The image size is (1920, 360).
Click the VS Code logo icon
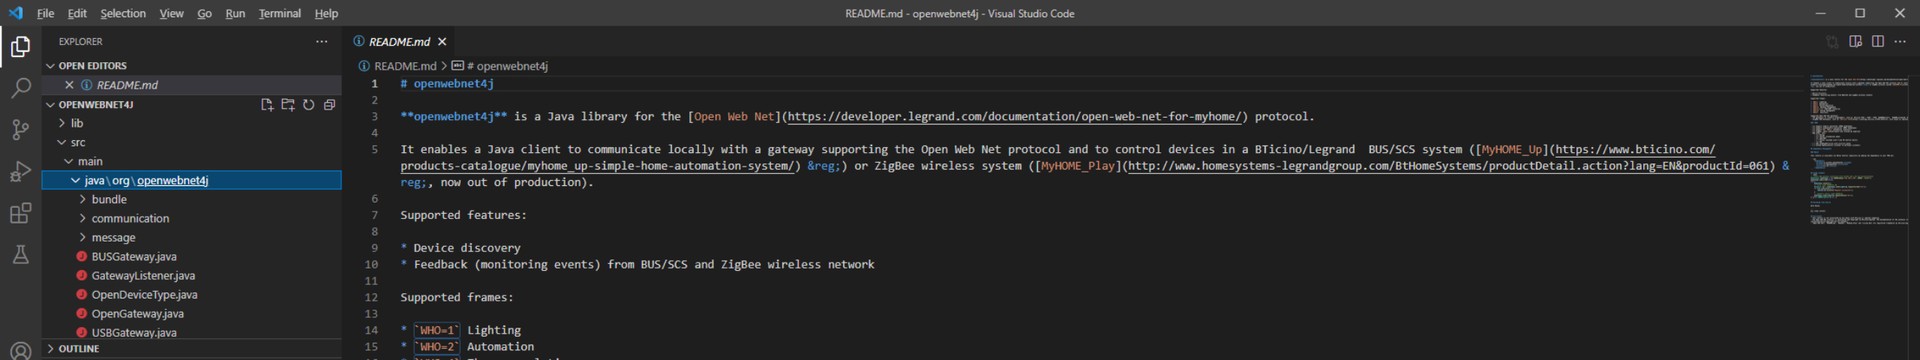coord(15,13)
